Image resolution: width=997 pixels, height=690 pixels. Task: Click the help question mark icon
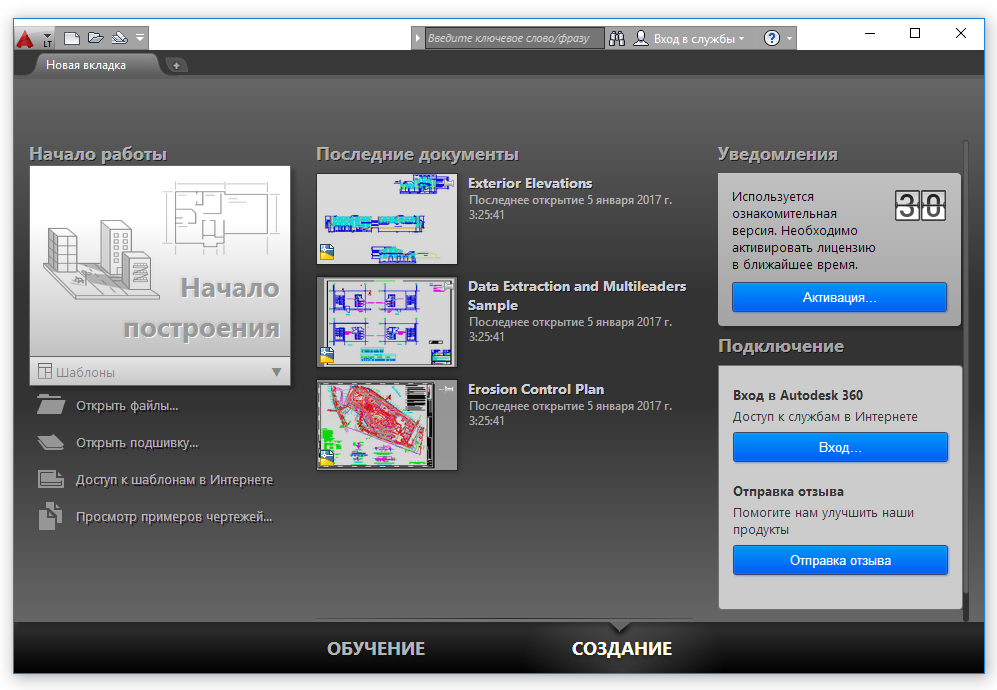pyautogui.click(x=772, y=39)
